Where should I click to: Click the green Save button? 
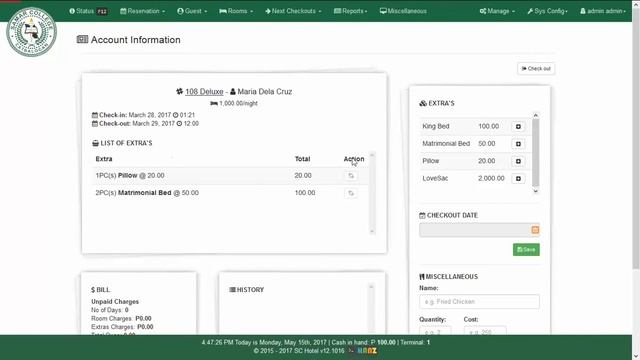[x=526, y=249]
